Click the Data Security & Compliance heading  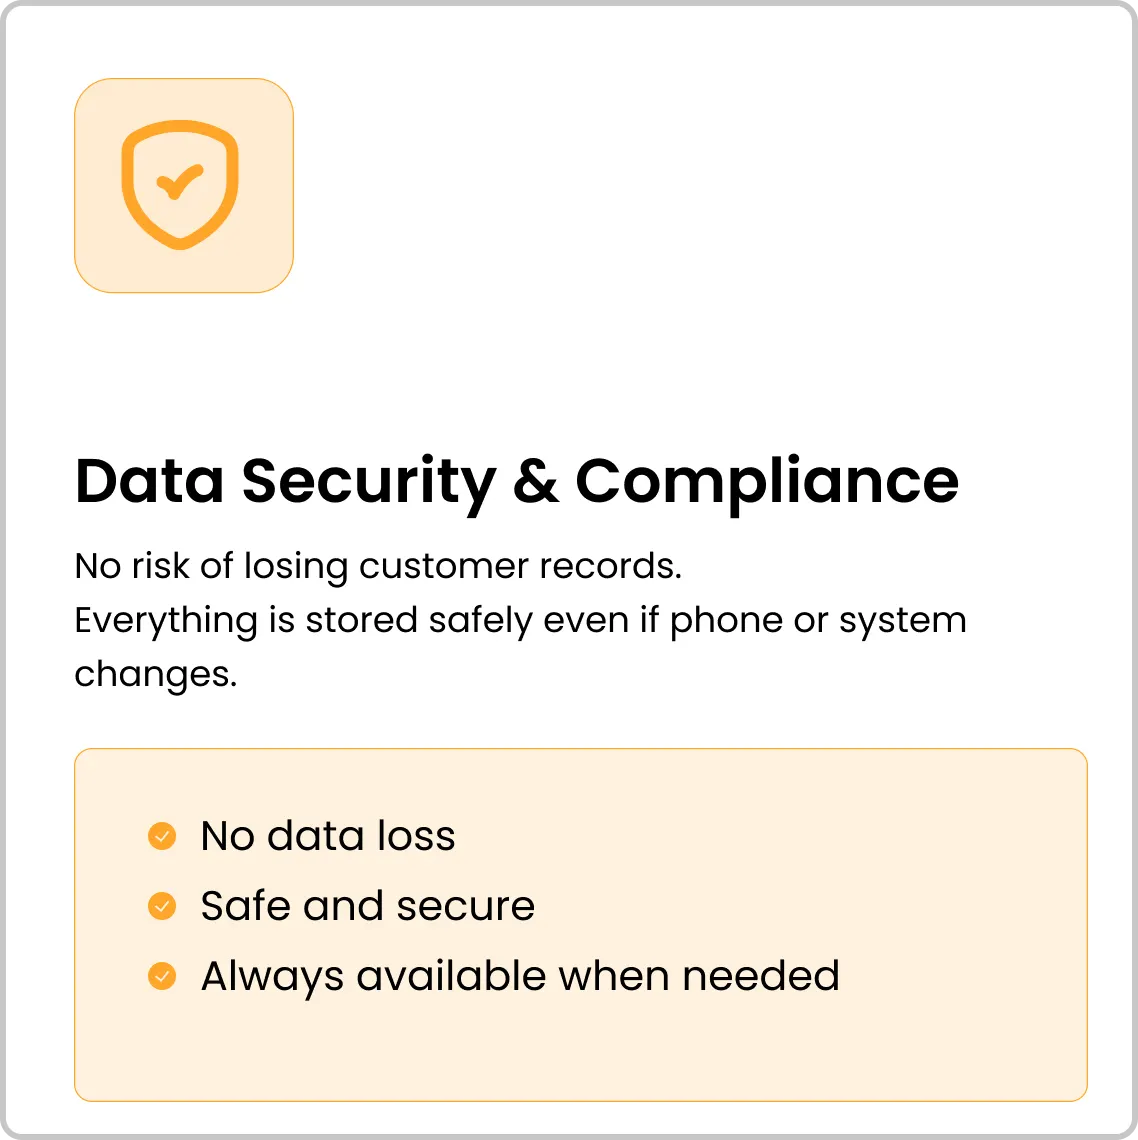click(x=516, y=482)
